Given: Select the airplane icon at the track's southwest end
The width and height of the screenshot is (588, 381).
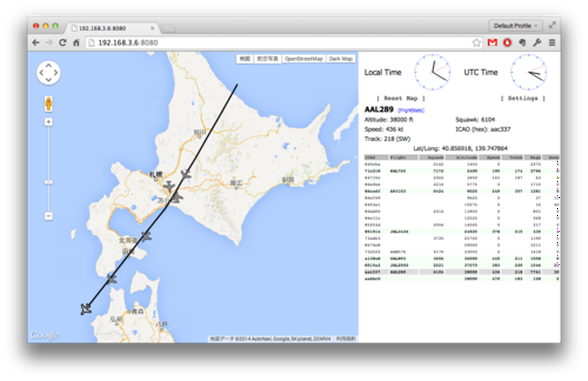Looking at the screenshot, I should coord(86,309).
